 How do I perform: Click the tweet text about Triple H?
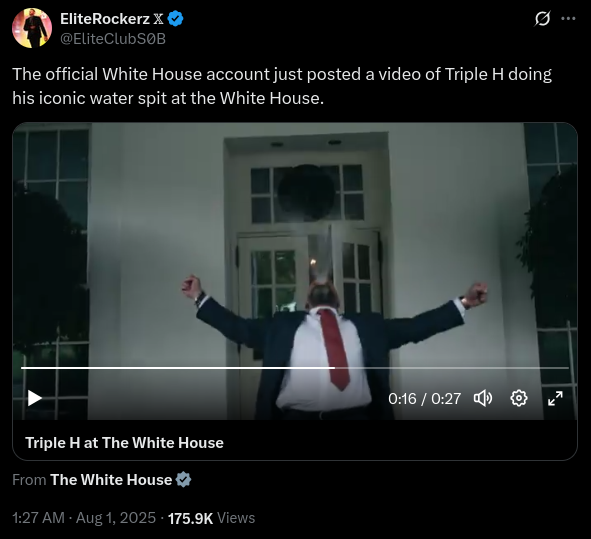282,86
